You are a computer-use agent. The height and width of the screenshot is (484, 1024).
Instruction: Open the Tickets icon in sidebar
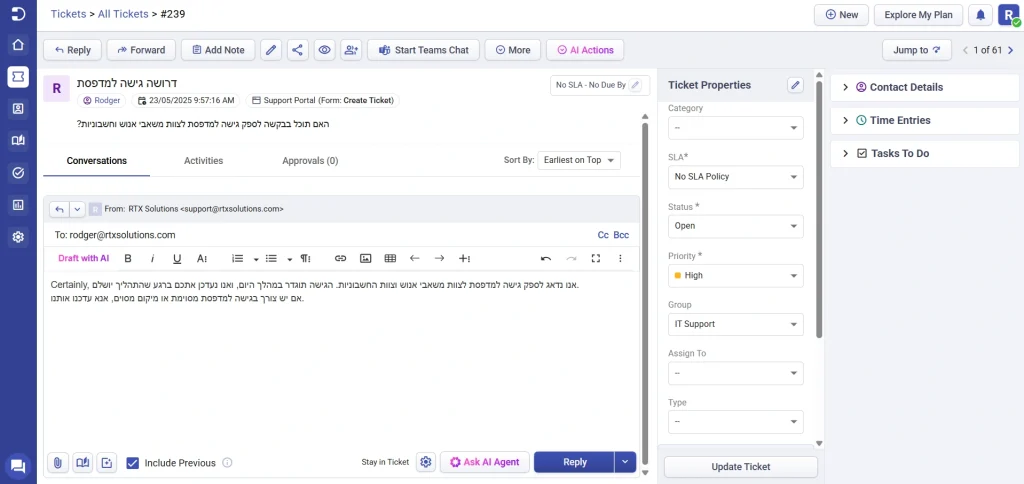pos(18,76)
